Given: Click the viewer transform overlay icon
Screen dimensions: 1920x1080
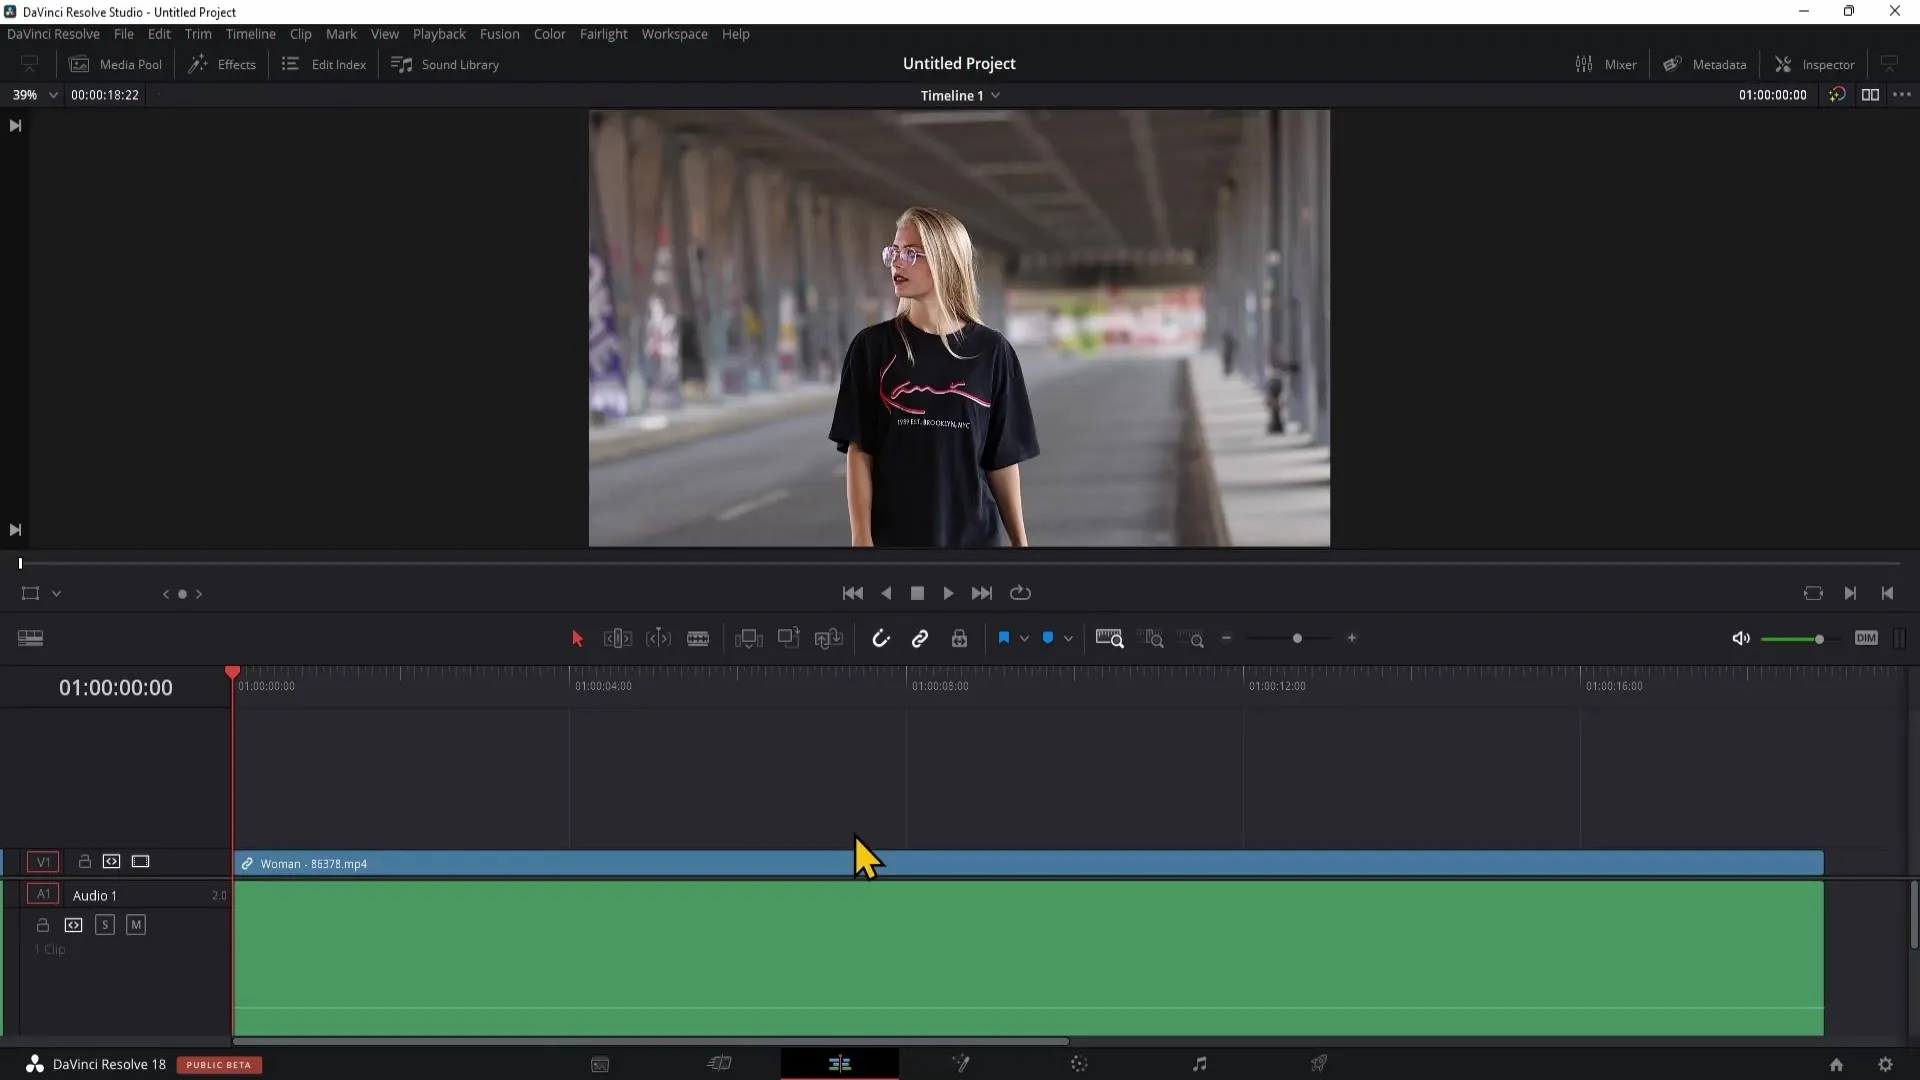Looking at the screenshot, I should click(x=30, y=593).
